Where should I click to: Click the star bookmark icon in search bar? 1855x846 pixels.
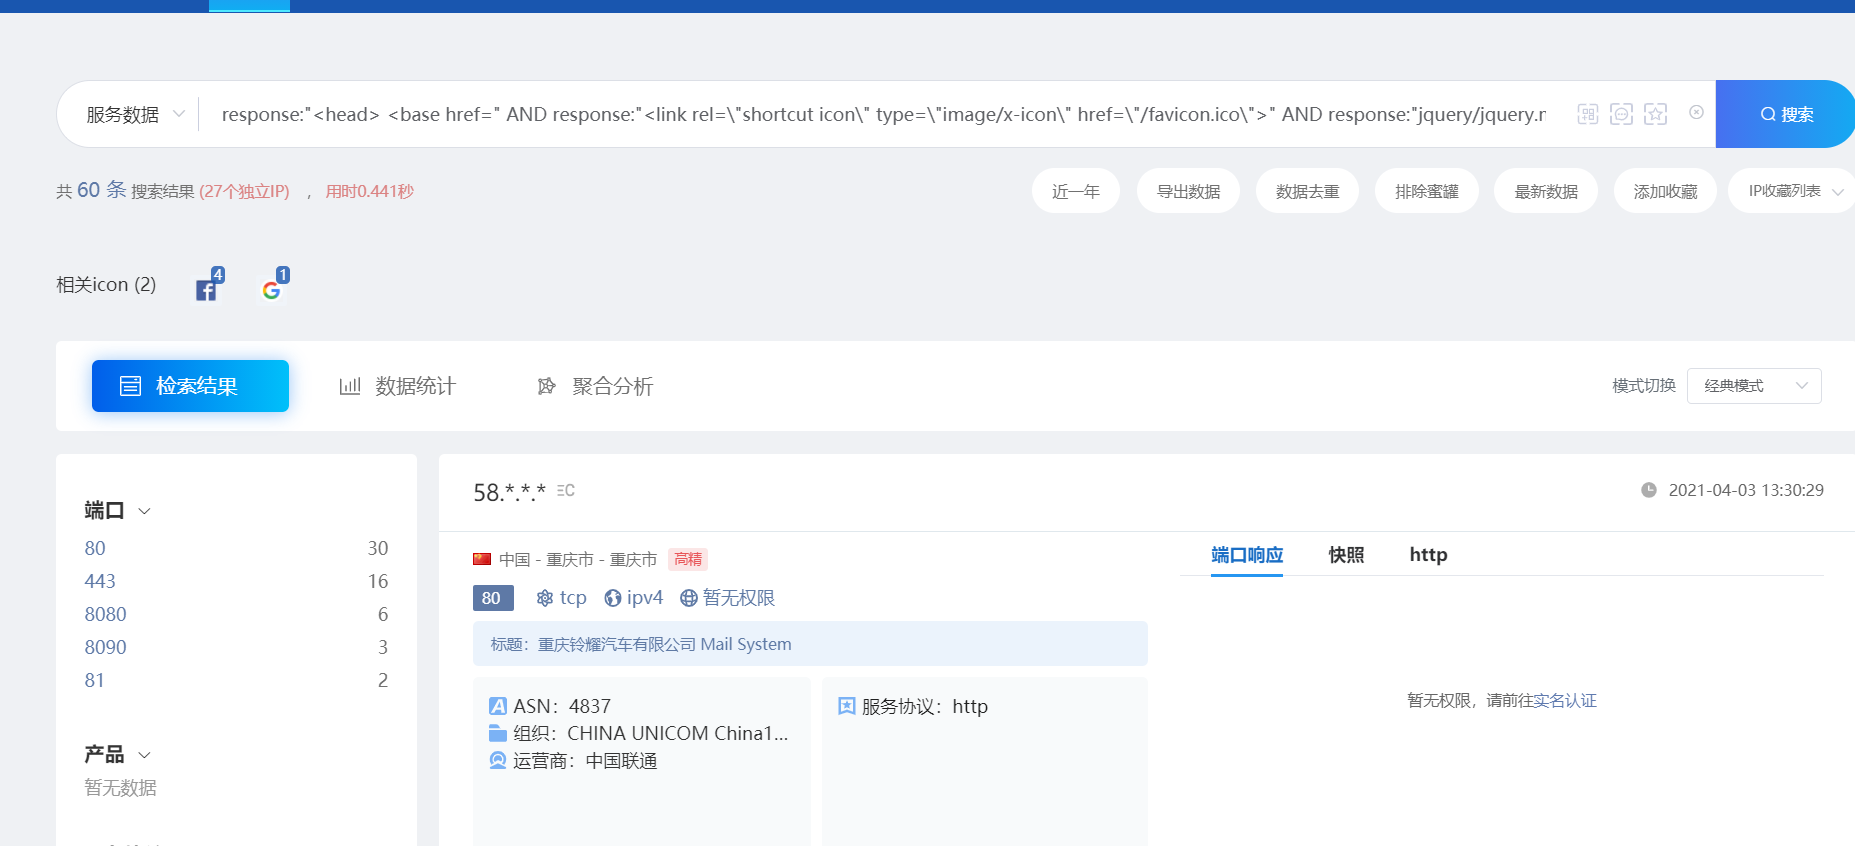pos(1656,114)
